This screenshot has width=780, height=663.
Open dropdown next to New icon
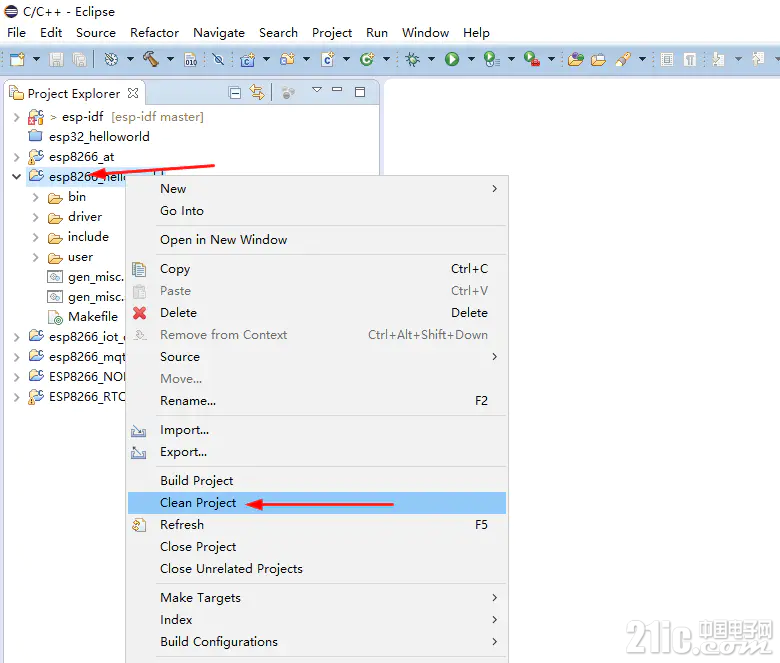click(36, 59)
